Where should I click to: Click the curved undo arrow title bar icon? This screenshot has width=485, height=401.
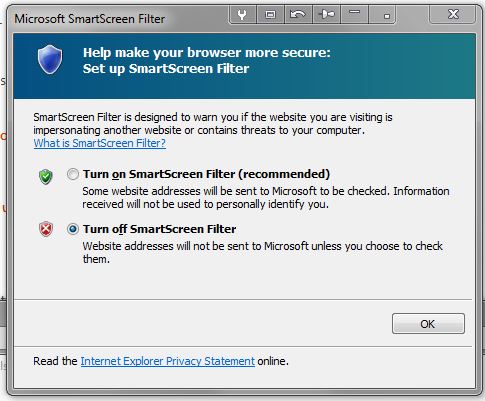point(298,15)
